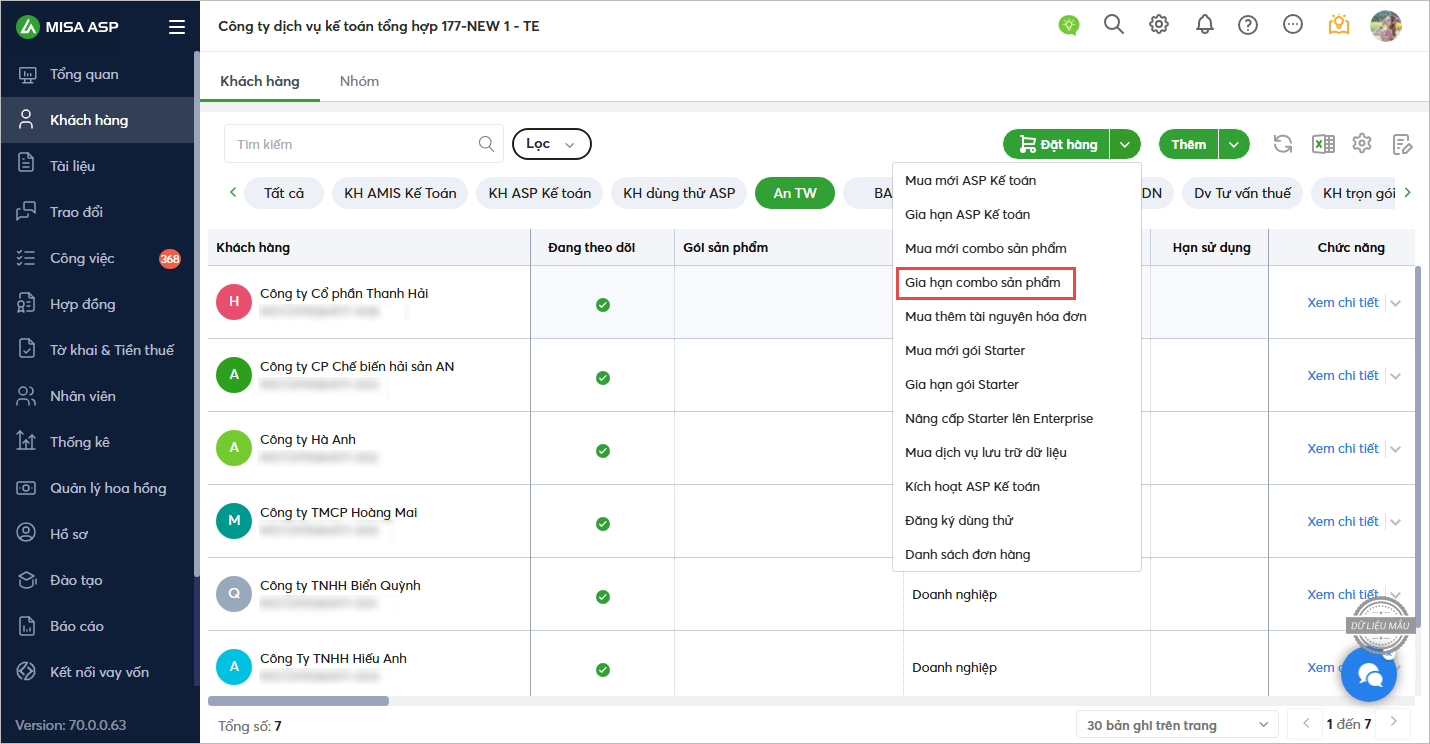Click the Hồ sơ profile icon
Image resolution: width=1430 pixels, height=744 pixels.
click(x=27, y=534)
